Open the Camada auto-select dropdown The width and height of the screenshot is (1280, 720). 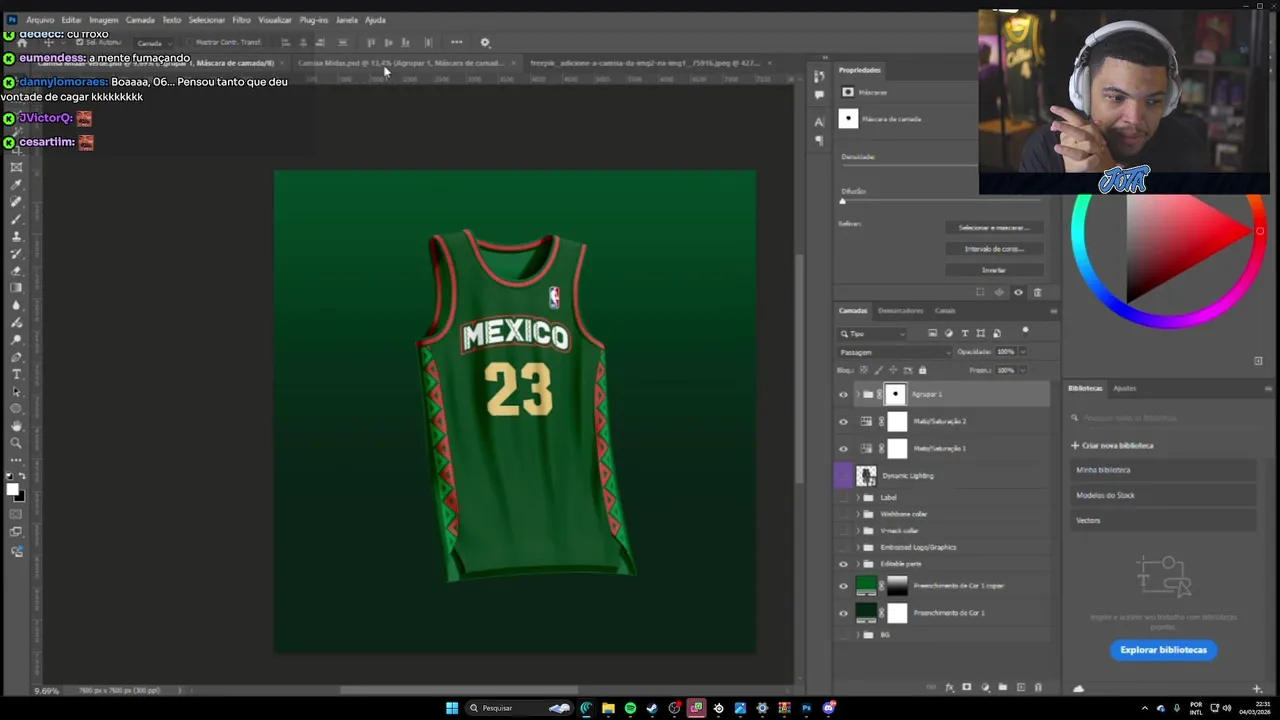[154, 43]
